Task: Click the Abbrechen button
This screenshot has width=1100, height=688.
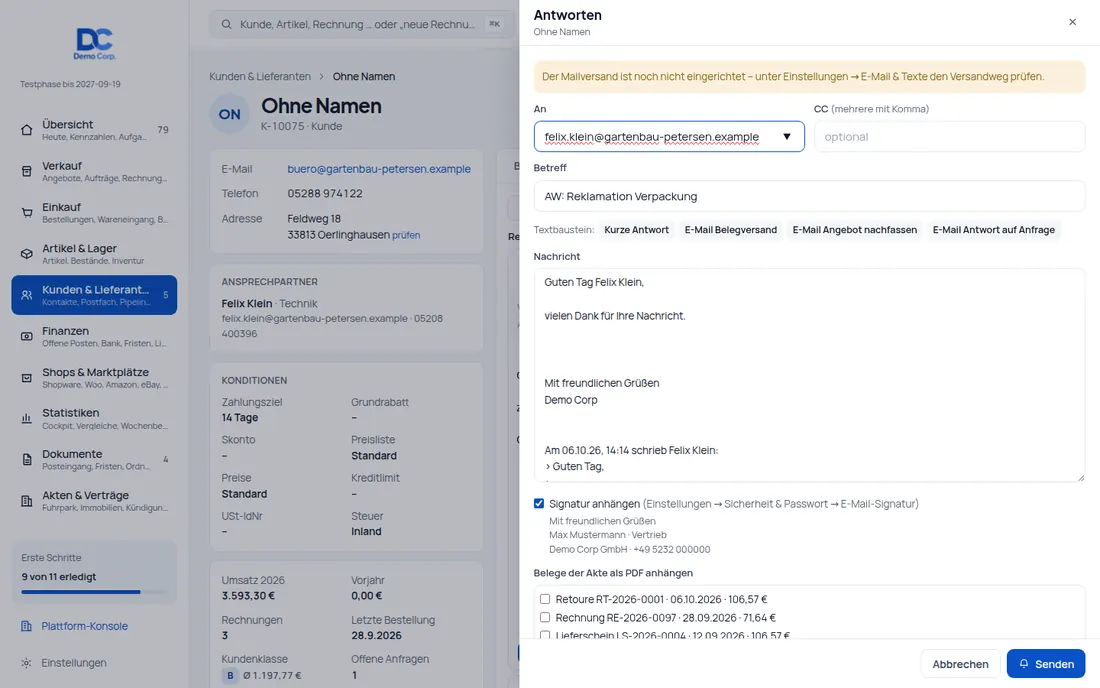Action: [x=960, y=663]
